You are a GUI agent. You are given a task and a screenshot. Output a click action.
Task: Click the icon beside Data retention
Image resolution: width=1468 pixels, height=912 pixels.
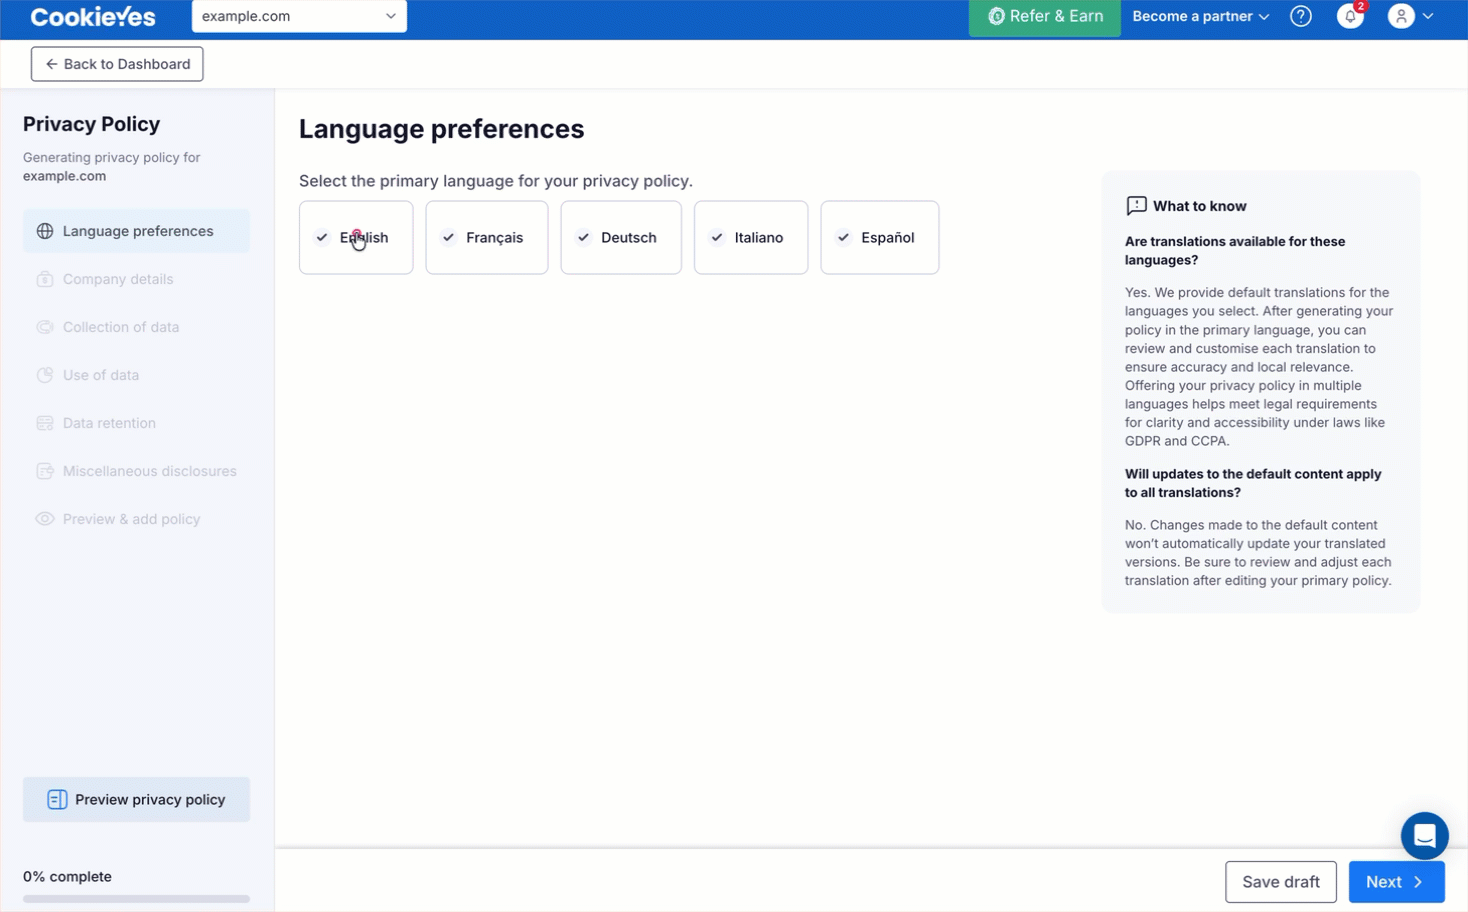click(45, 423)
